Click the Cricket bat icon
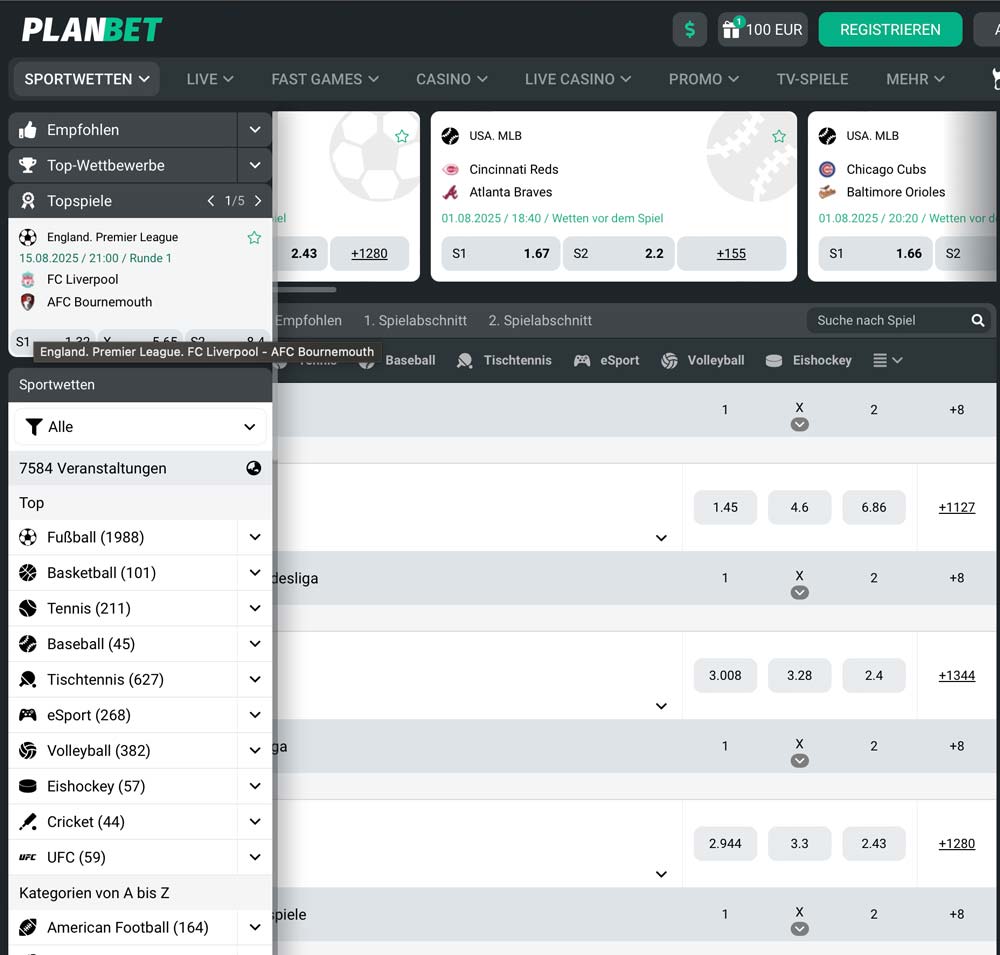This screenshot has width=1000, height=955. [27, 822]
